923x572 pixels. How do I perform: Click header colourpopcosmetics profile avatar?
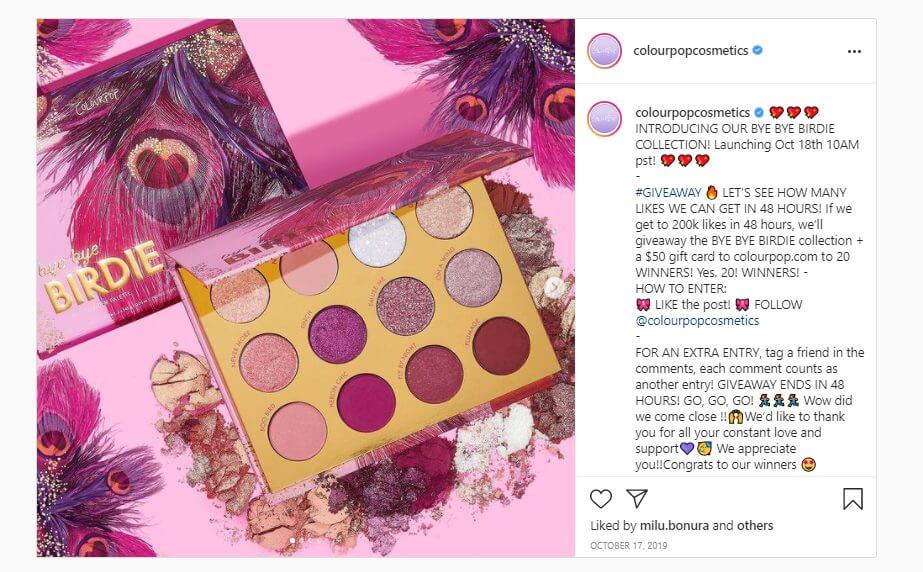[x=605, y=51]
